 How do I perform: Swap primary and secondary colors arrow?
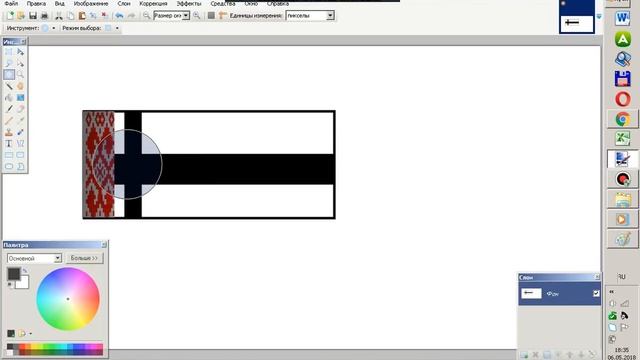[x=25, y=271]
